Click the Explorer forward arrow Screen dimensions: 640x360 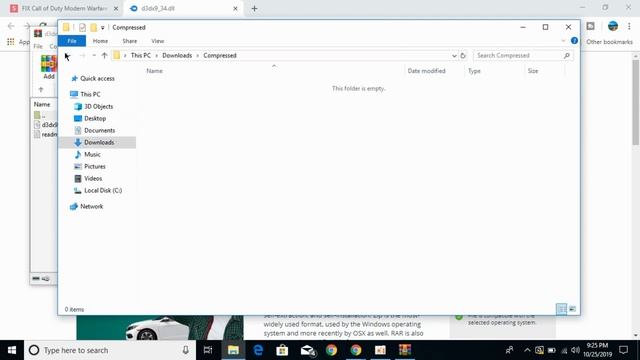click(83, 56)
